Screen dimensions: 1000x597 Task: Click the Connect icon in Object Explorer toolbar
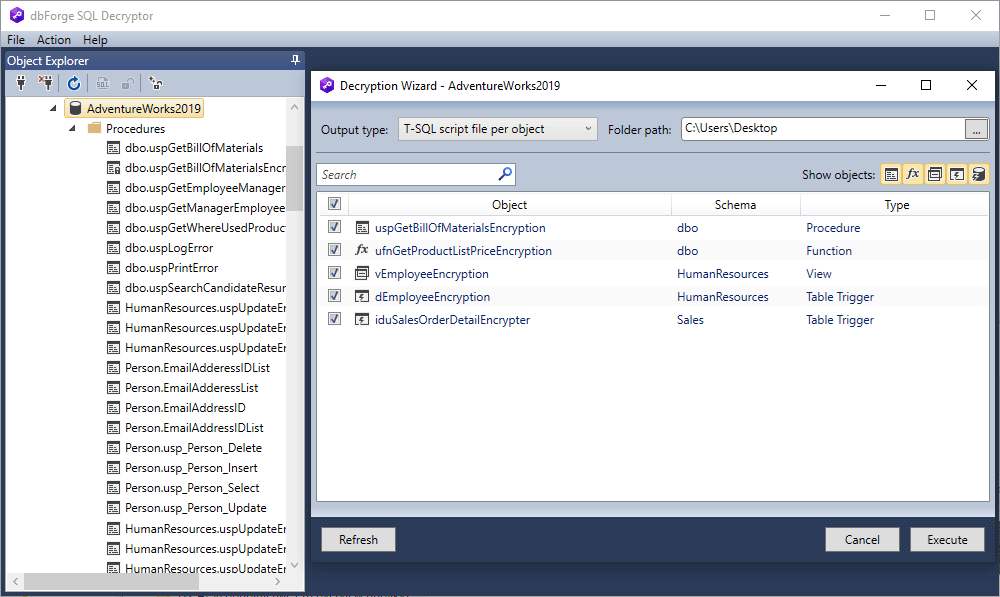20,83
